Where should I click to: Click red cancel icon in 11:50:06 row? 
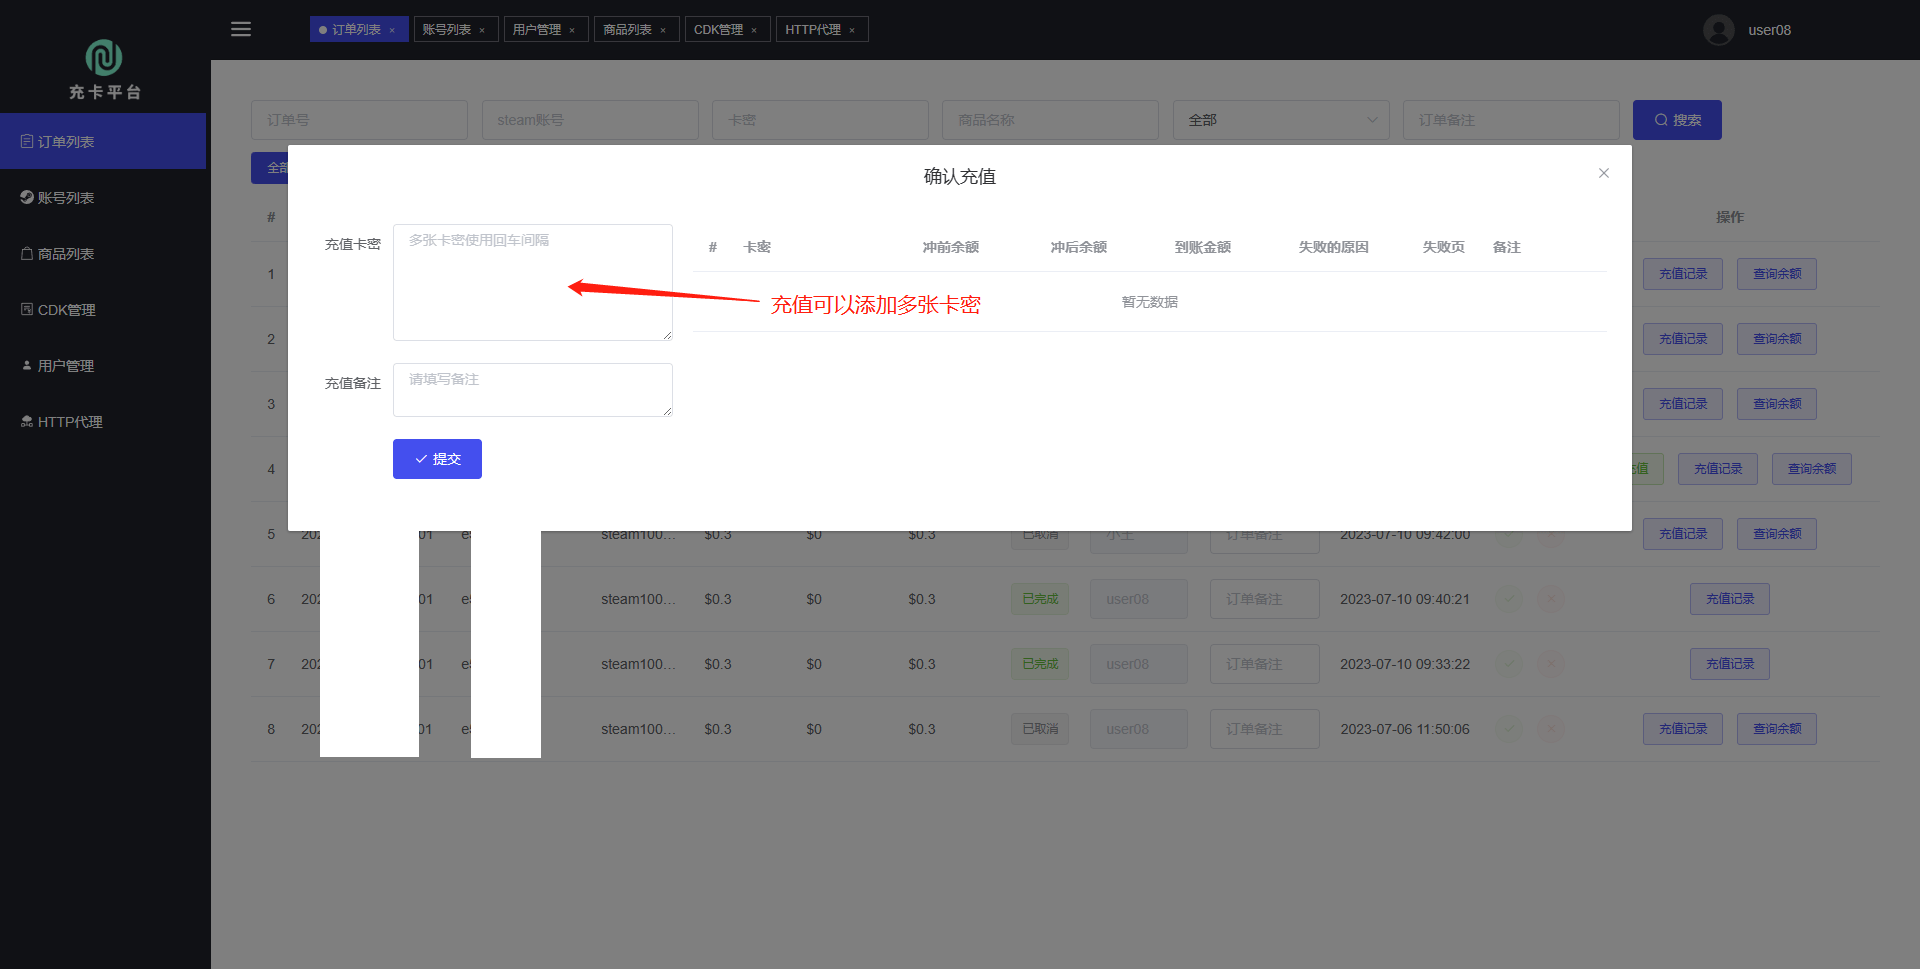(x=1551, y=729)
